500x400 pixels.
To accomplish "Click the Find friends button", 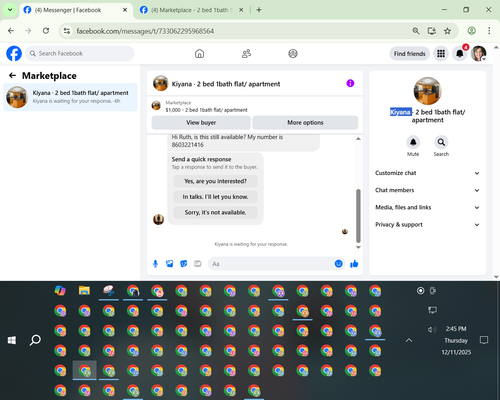I will coord(410,54).
